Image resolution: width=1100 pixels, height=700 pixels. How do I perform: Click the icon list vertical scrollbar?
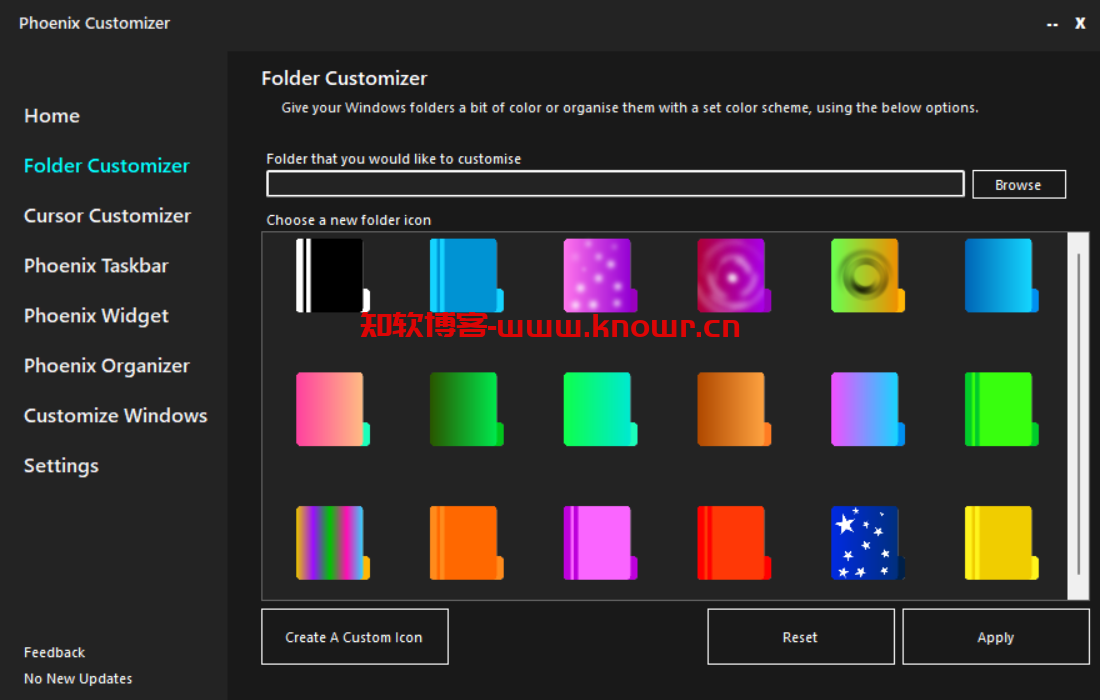[1078, 415]
